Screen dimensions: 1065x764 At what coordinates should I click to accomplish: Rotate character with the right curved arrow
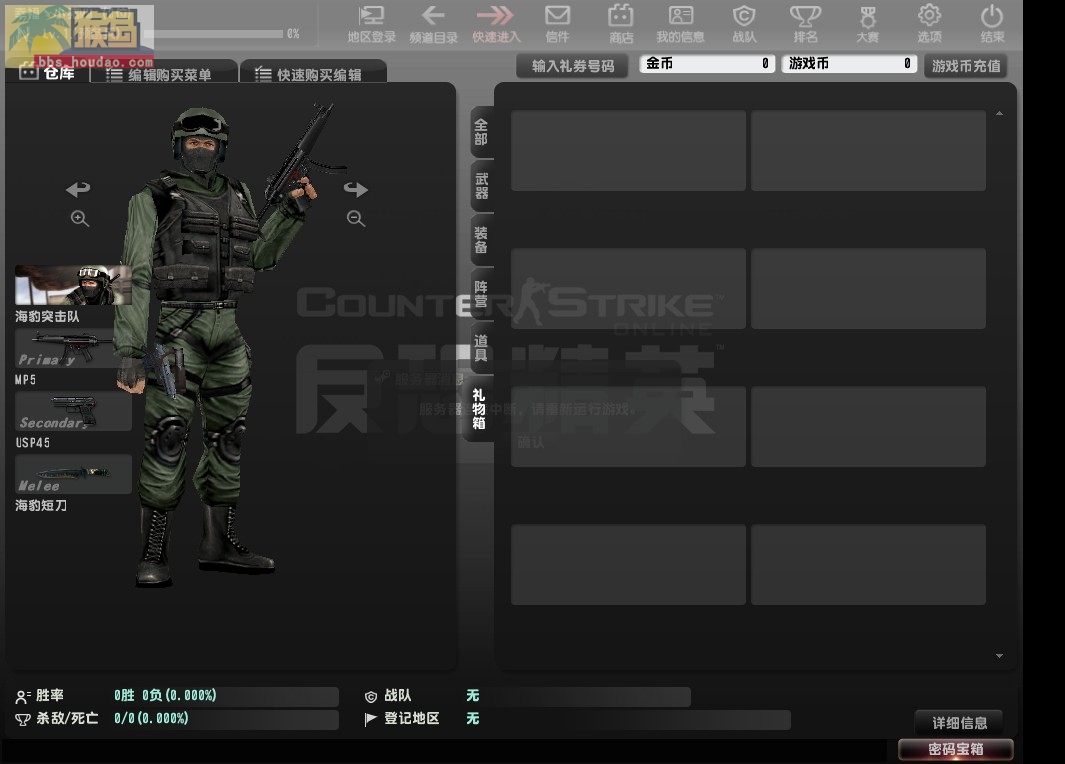pos(356,189)
